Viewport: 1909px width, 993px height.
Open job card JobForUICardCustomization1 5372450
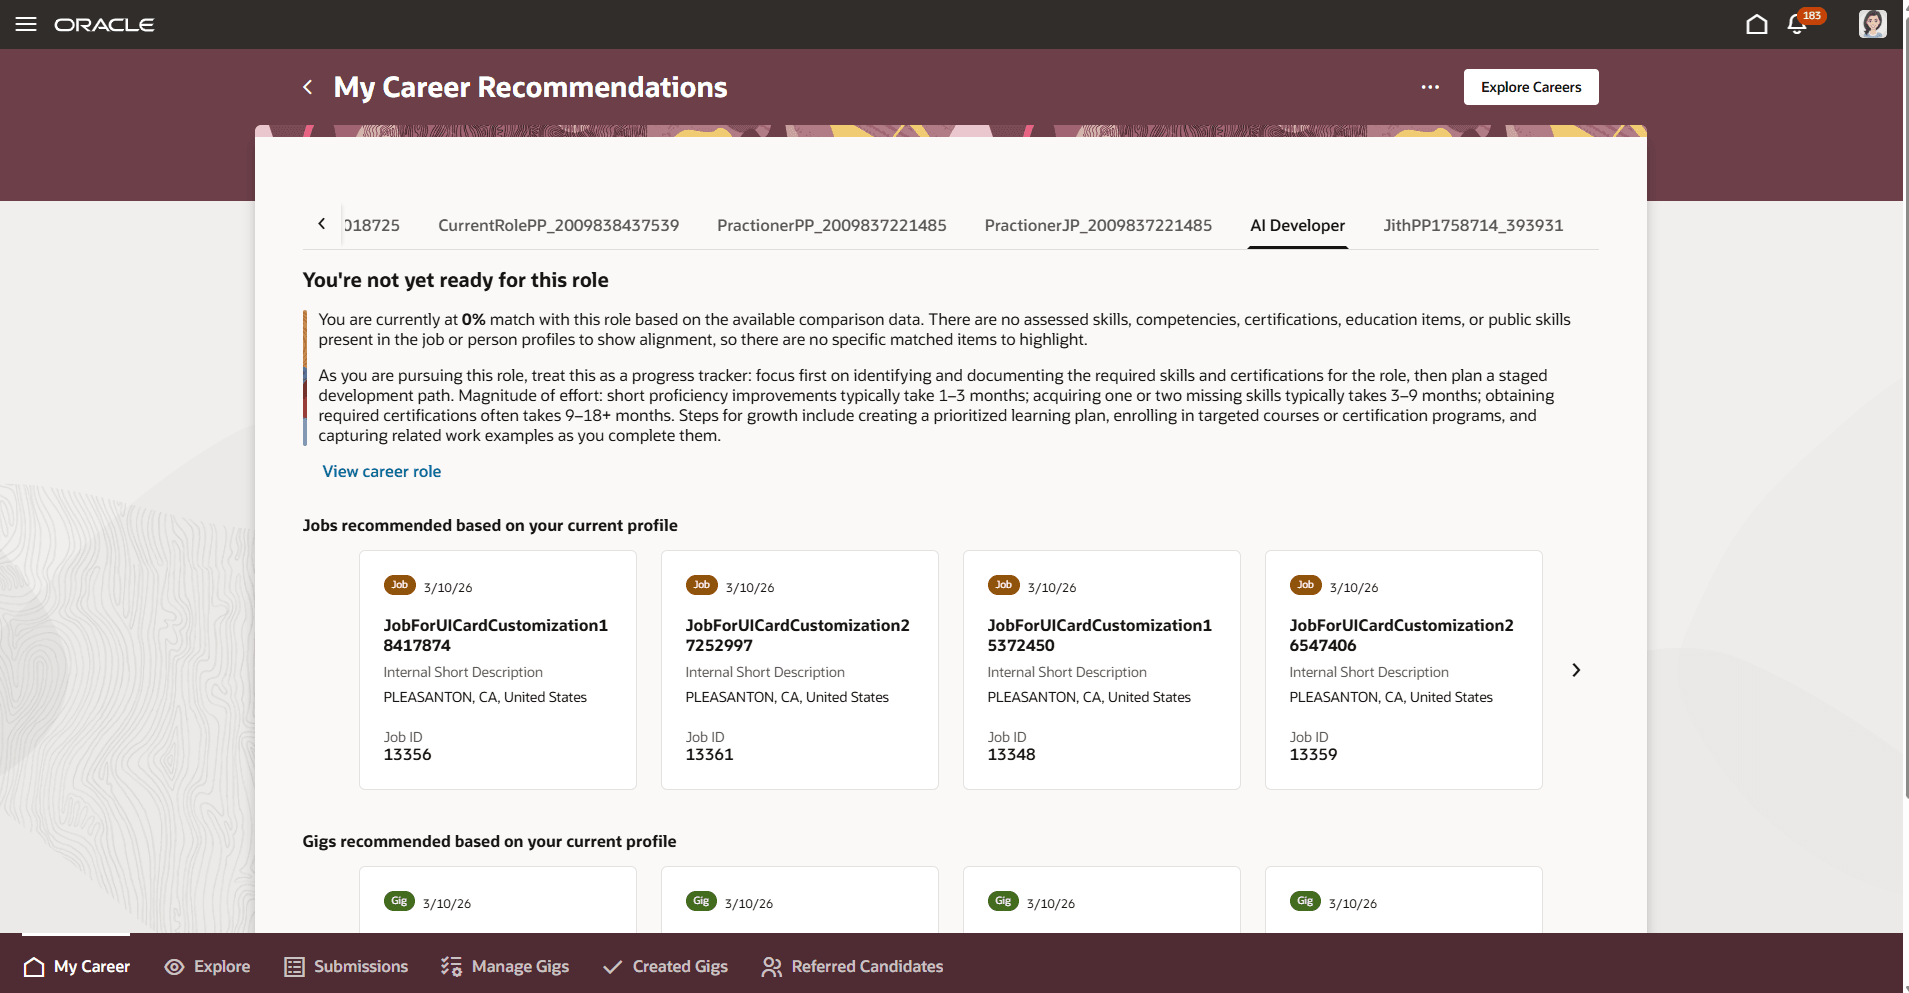click(x=1102, y=670)
